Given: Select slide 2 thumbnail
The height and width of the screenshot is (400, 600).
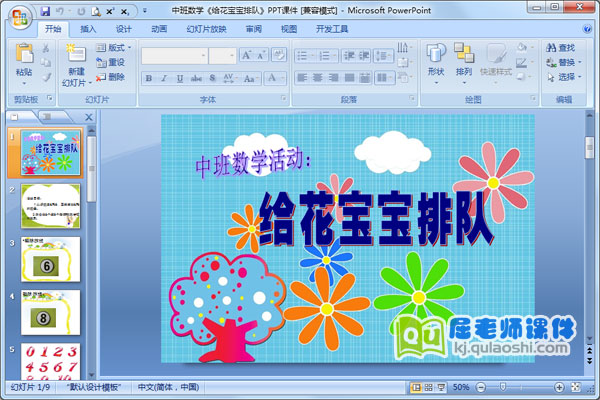Looking at the screenshot, I should [x=51, y=206].
